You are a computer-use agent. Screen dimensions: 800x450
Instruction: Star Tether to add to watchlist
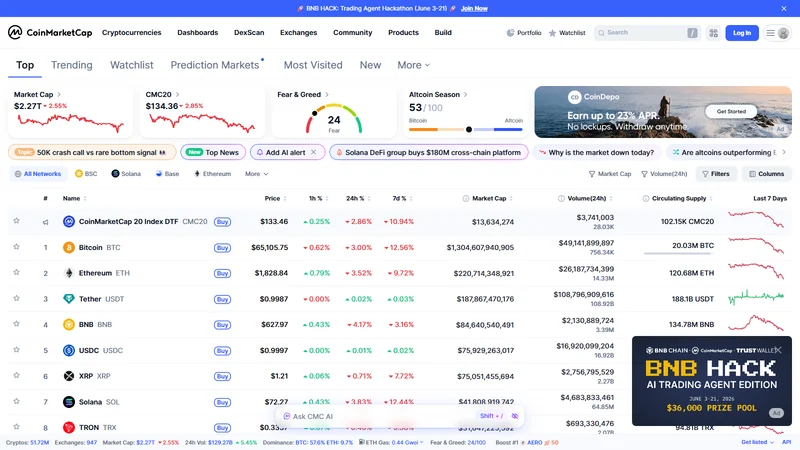(x=16, y=298)
